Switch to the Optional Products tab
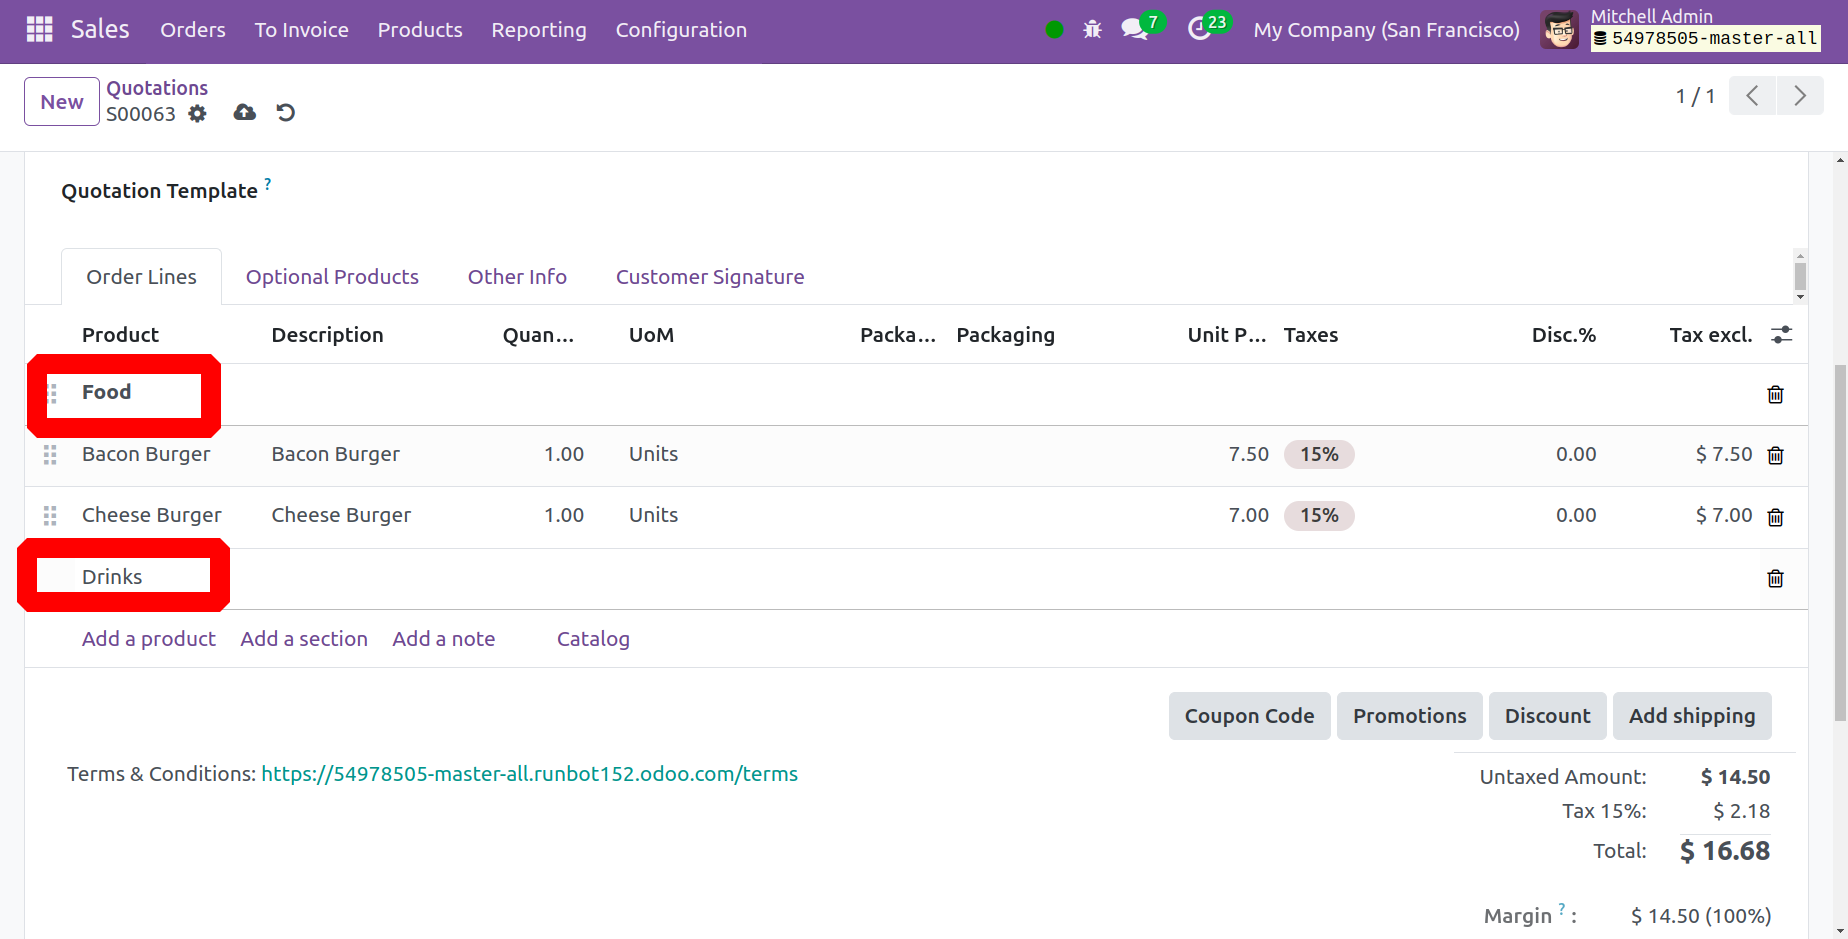The image size is (1848, 939). pyautogui.click(x=332, y=277)
